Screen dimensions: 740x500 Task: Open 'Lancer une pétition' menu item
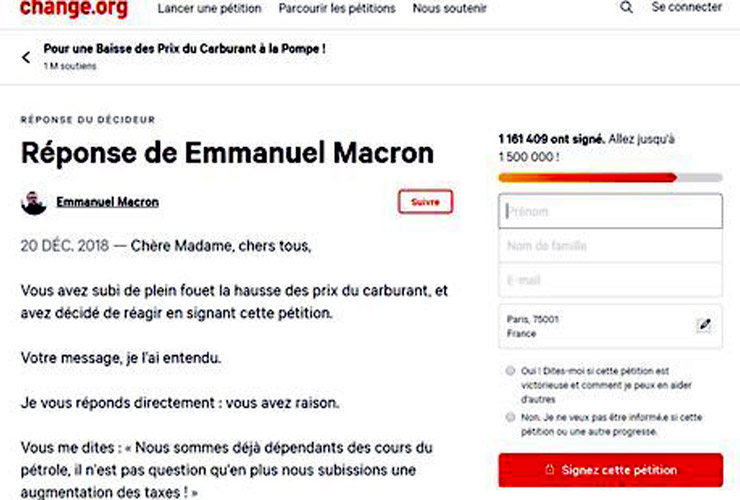click(210, 8)
